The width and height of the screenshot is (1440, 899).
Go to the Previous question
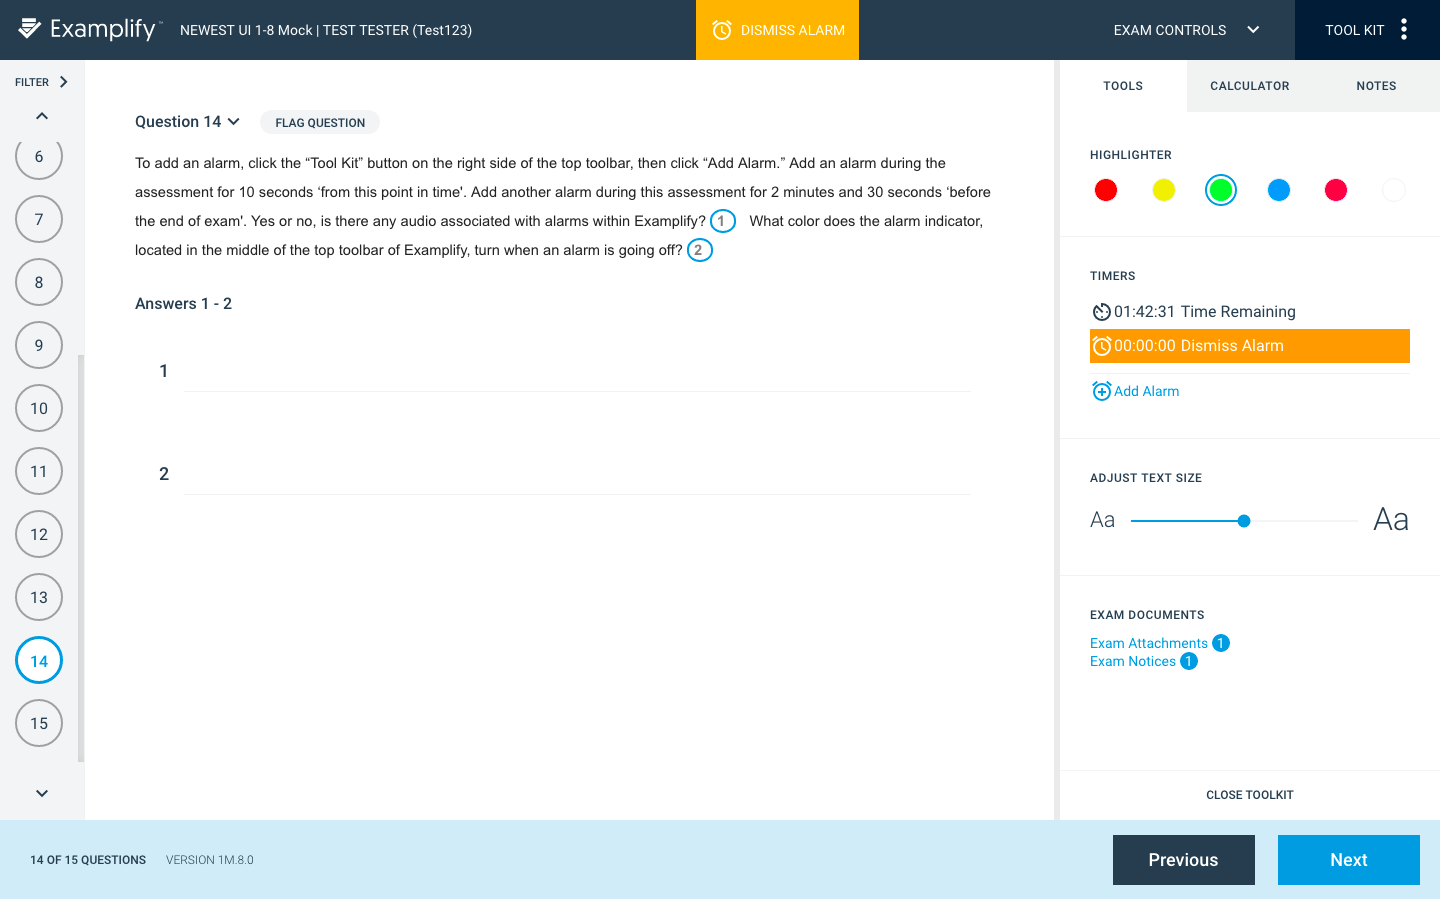click(1184, 860)
